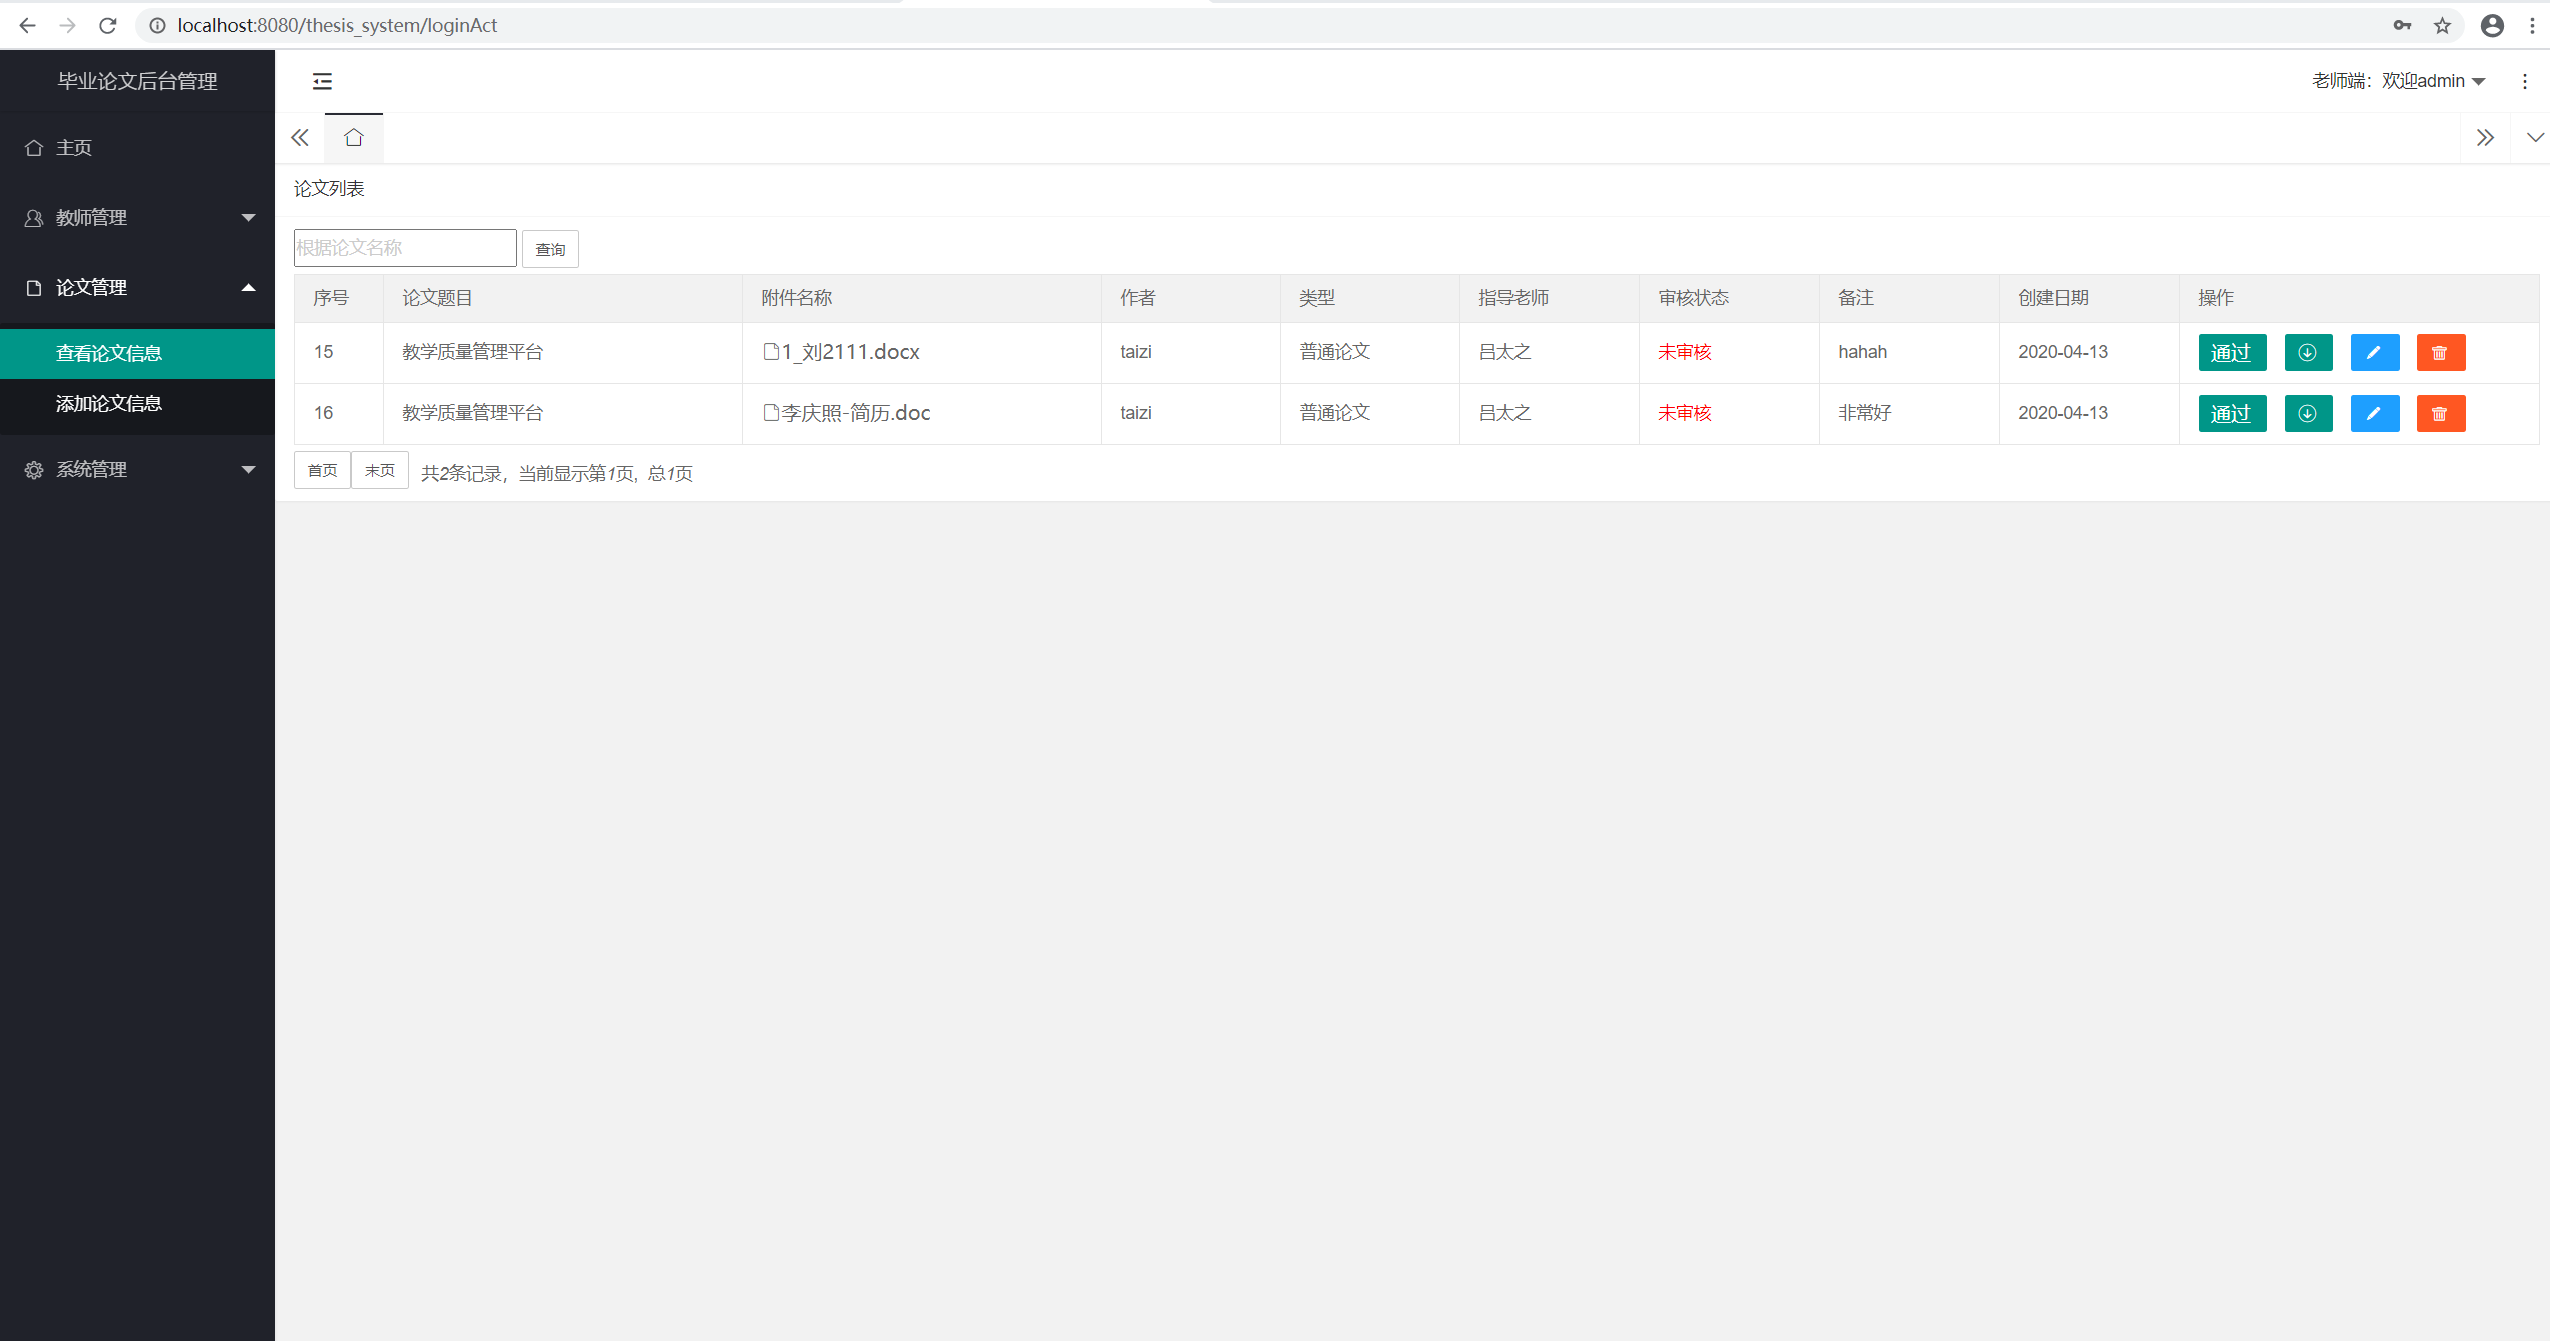This screenshot has height=1341, width=2550.
Task: Approve row 16 with 通过 button
Action: tap(2232, 414)
